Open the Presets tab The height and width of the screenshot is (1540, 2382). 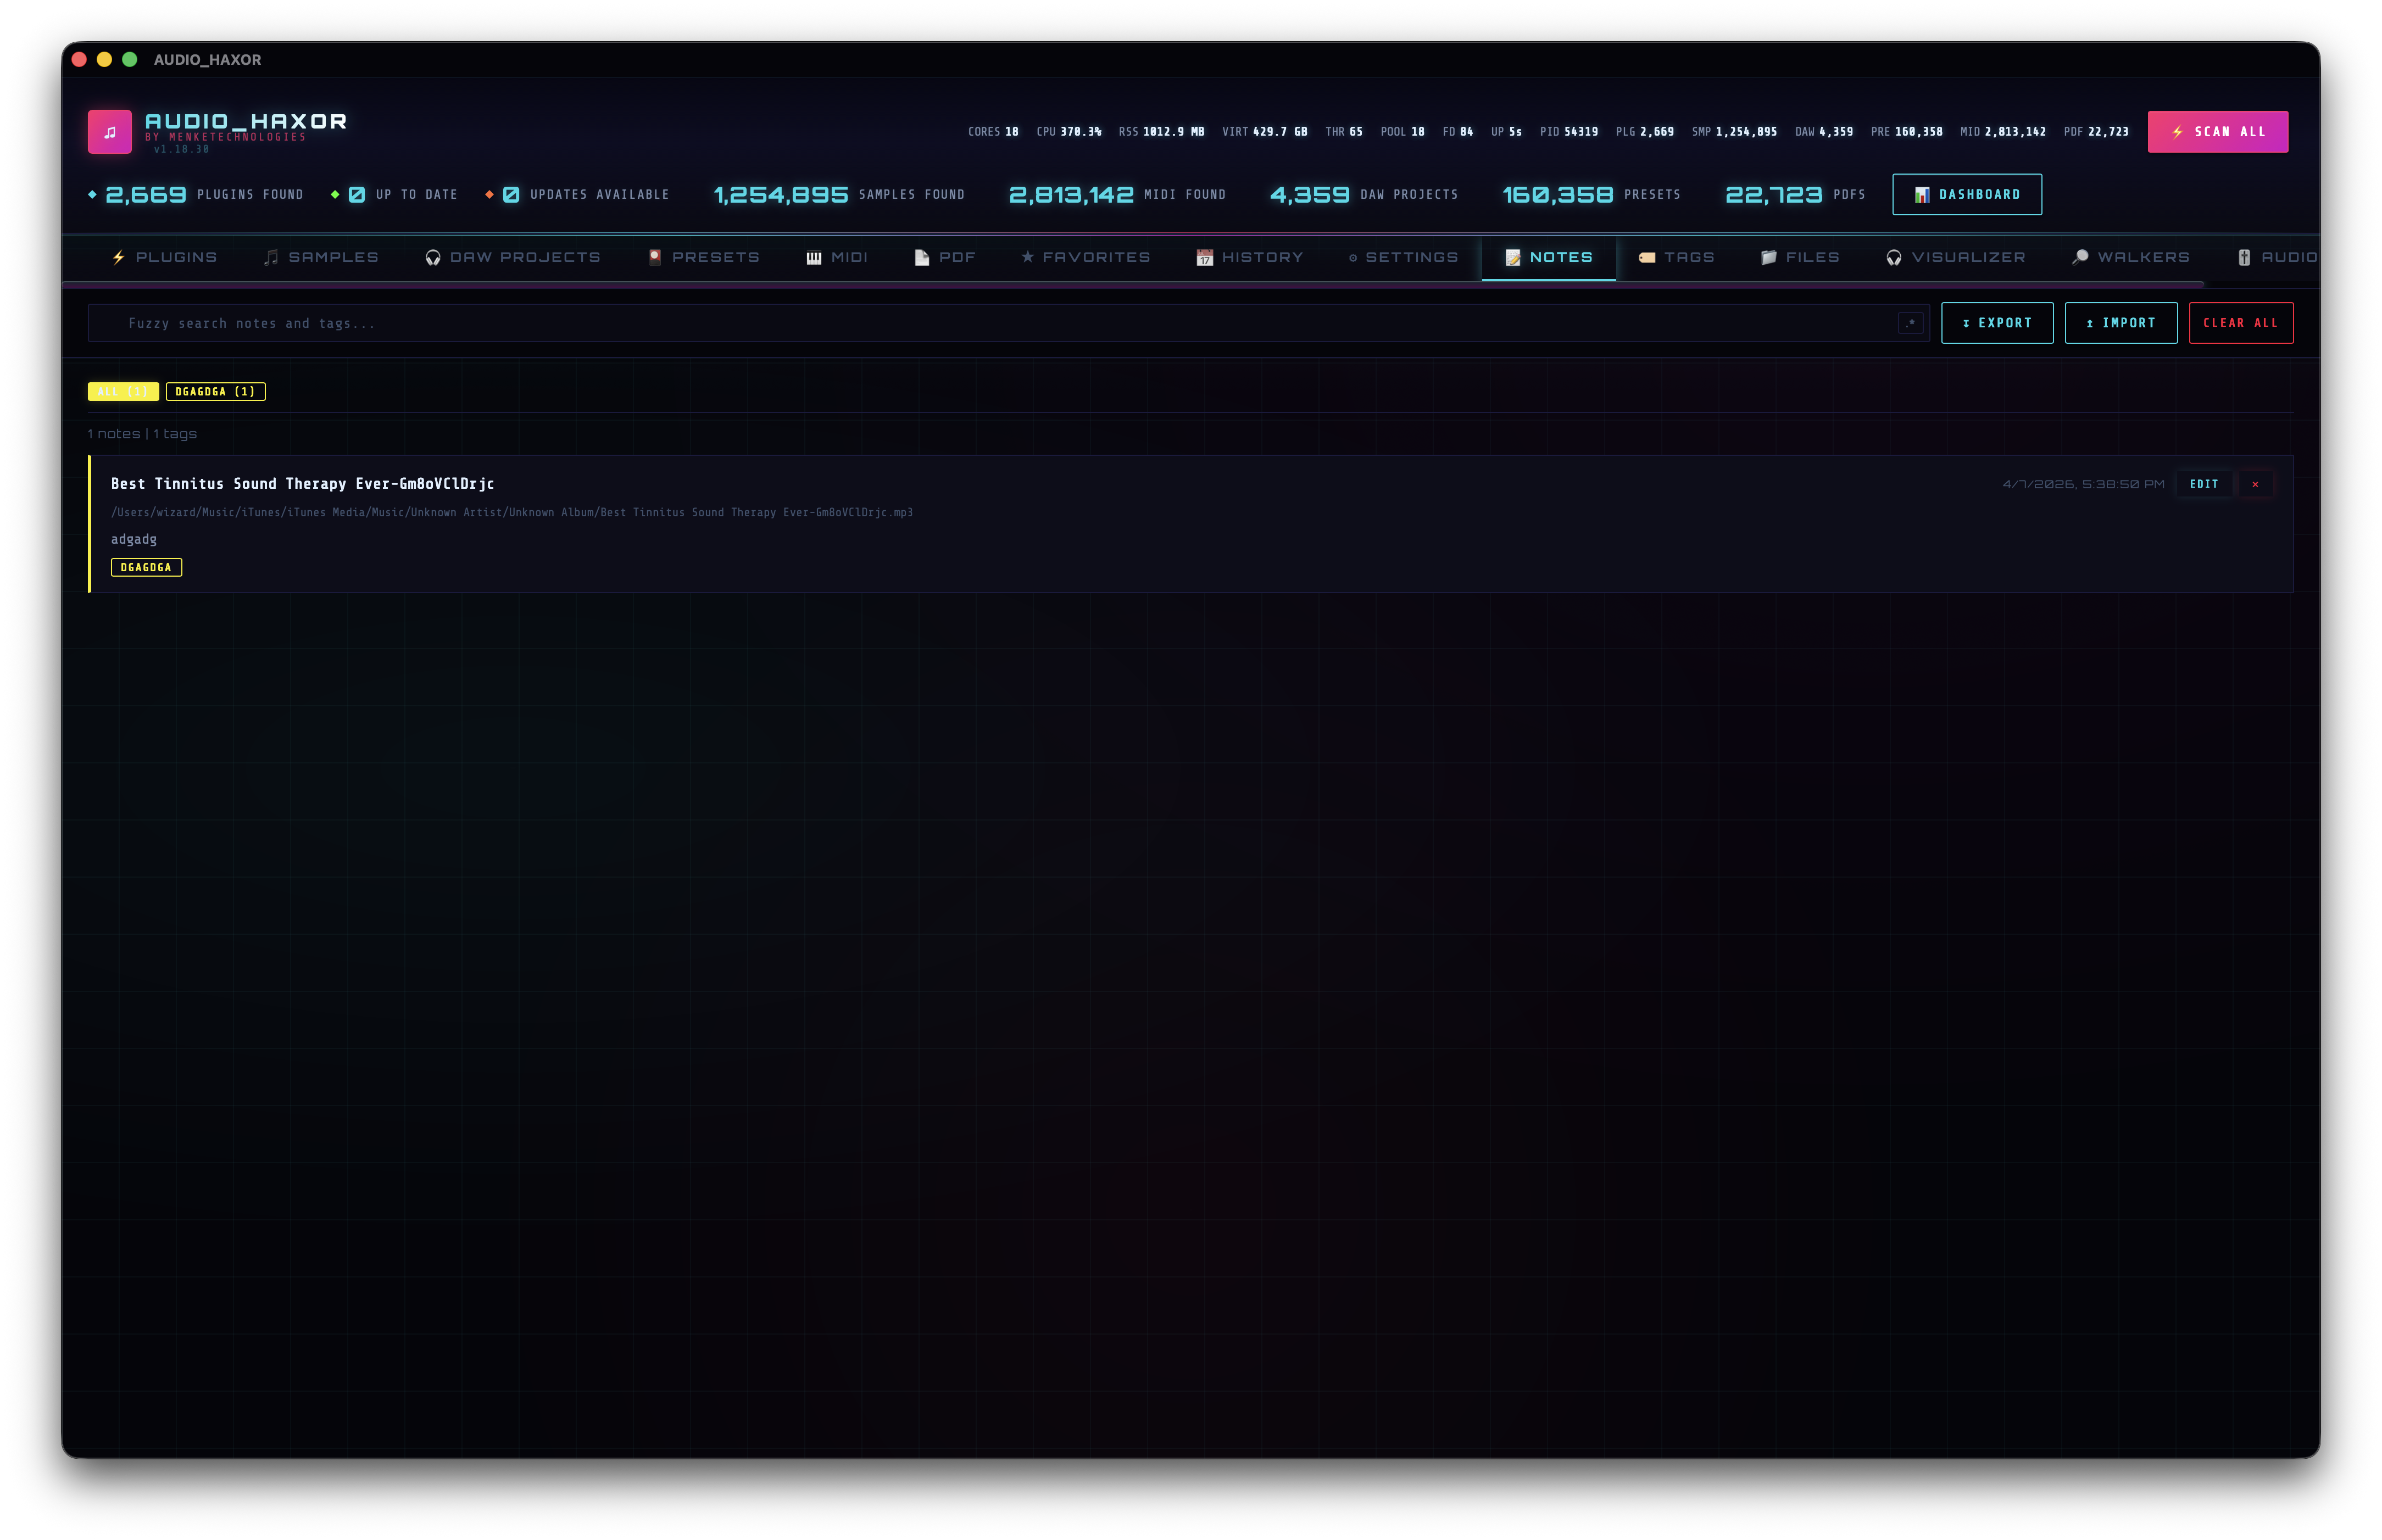point(704,257)
